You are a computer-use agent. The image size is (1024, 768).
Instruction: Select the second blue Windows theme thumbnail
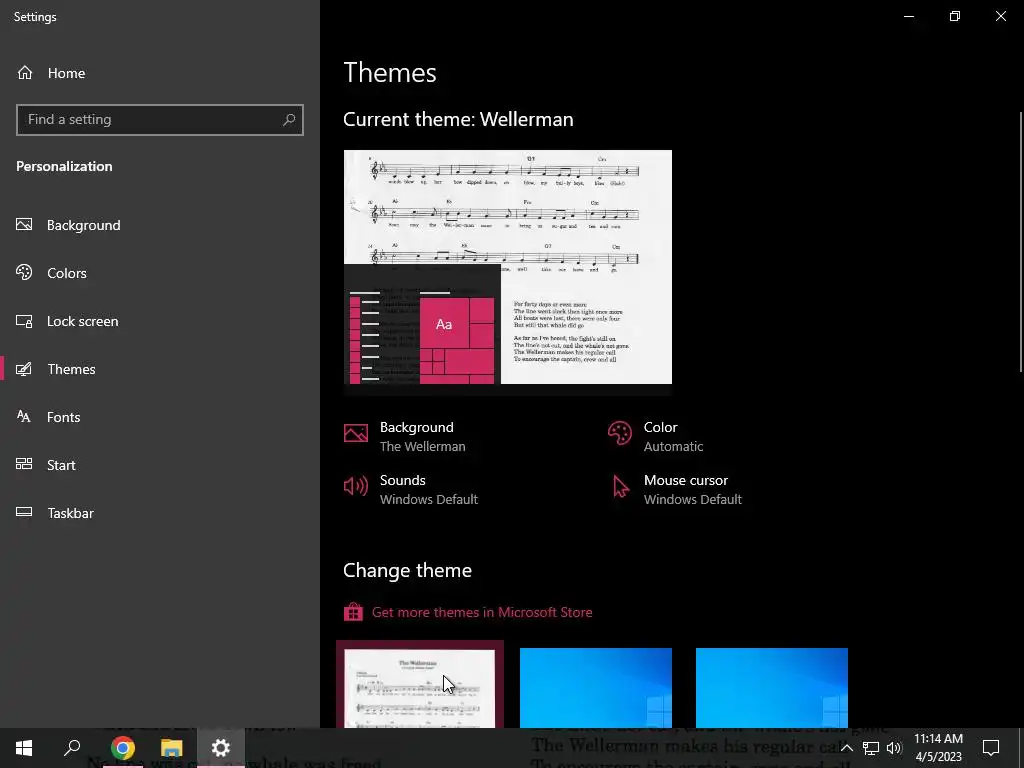772,687
